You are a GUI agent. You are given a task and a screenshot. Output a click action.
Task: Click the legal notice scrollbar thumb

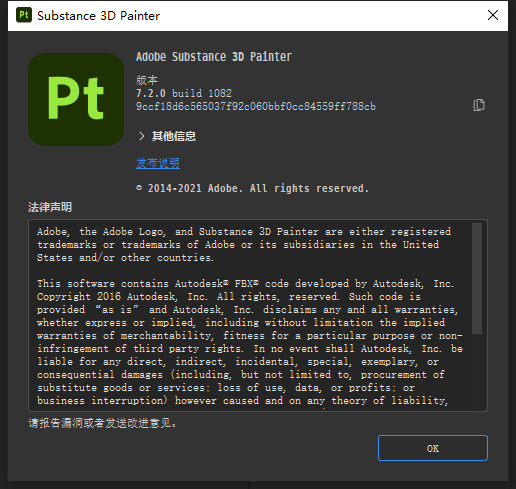pyautogui.click(x=477, y=278)
